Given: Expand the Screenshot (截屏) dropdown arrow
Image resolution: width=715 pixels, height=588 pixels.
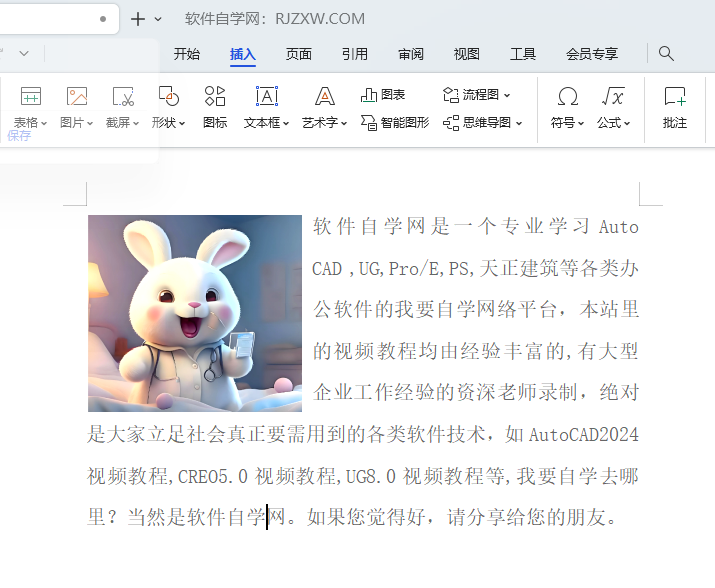Looking at the screenshot, I should point(136,124).
